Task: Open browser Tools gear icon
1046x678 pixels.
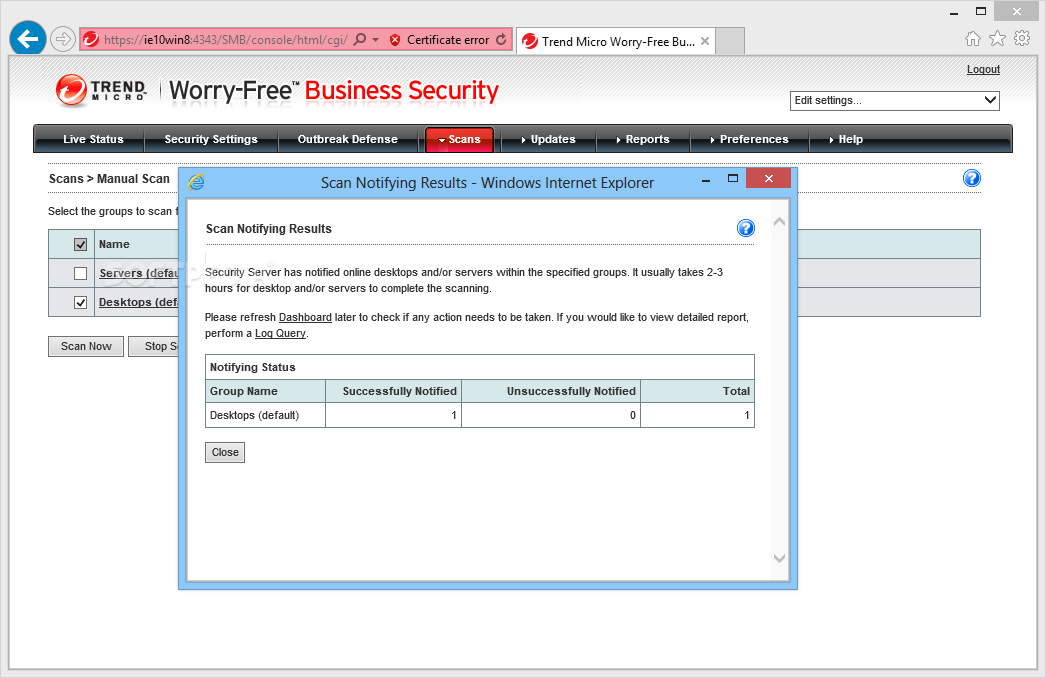Action: 1022,38
